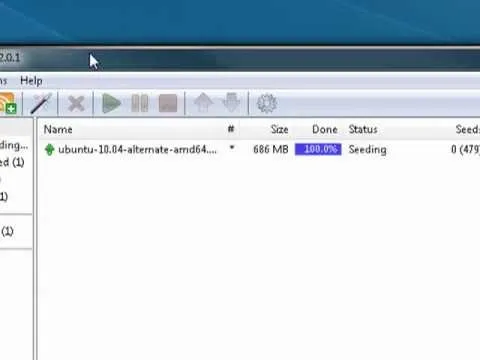The height and width of the screenshot is (360, 480).
Task: Click the Move Up Queue arrow icon
Action: [204, 103]
